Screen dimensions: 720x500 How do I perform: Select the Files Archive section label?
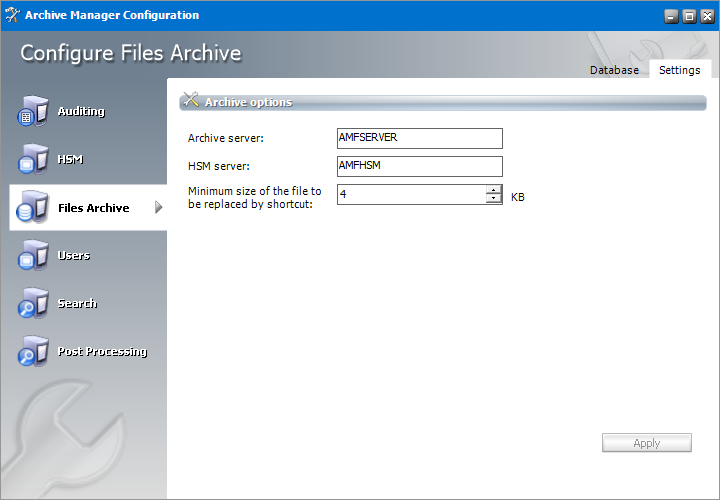point(94,208)
